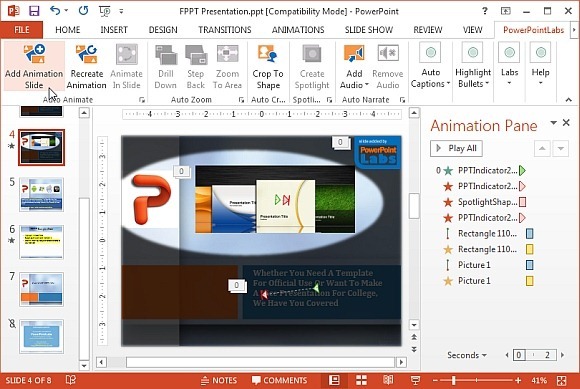Click spell check icon in status bar
Viewport: 580px width, 389px height.
(x=71, y=380)
